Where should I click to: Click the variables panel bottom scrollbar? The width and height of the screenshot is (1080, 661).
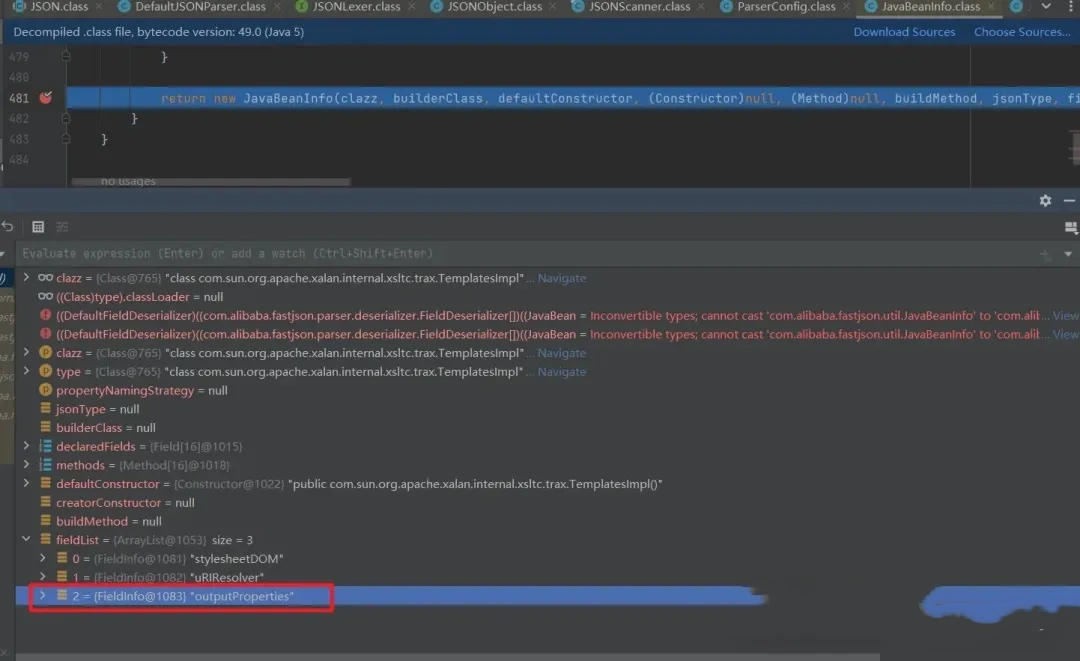click(x=448, y=657)
